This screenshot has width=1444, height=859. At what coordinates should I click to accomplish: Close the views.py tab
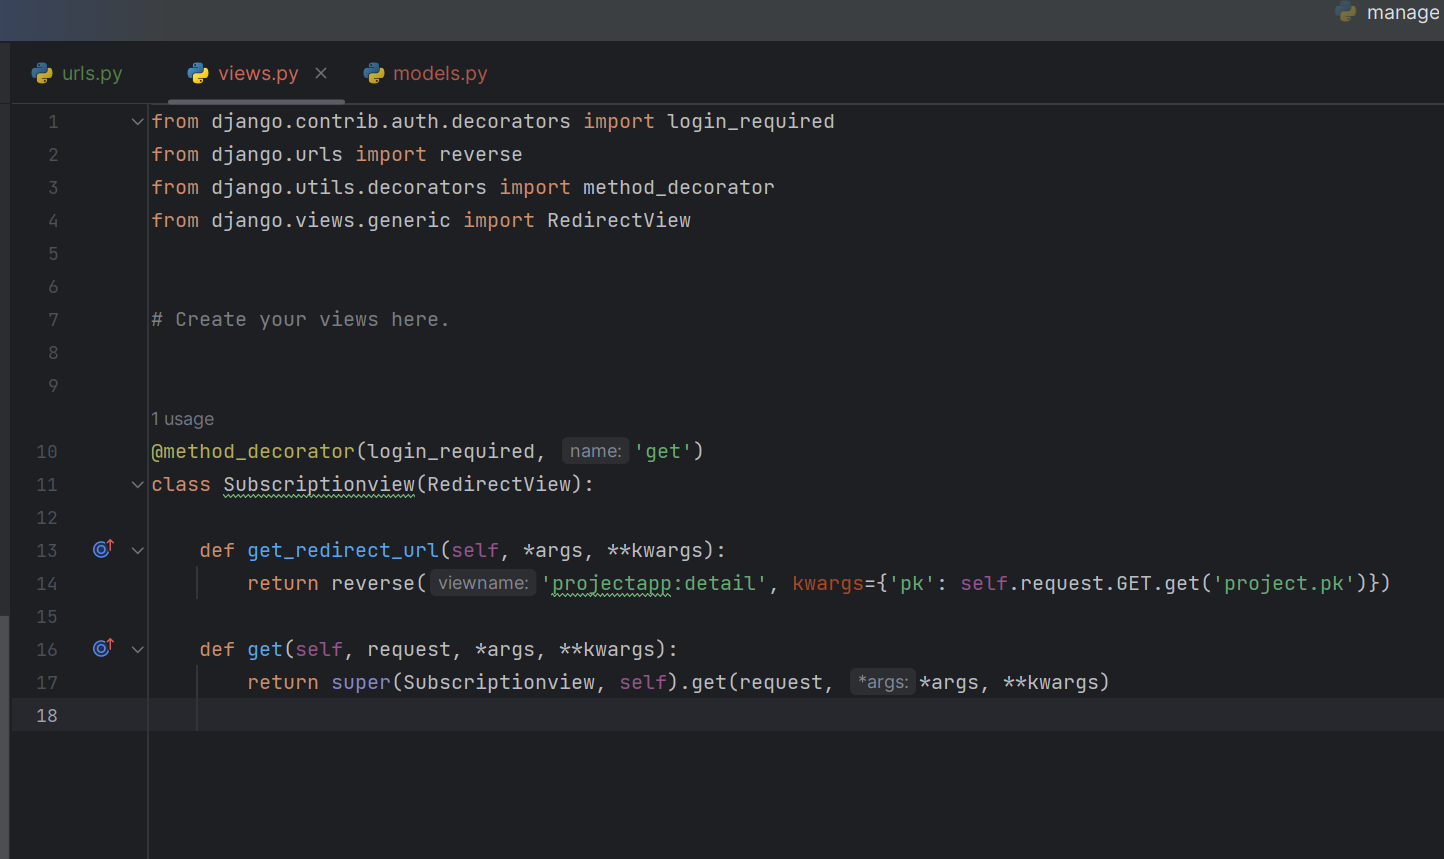coord(321,73)
